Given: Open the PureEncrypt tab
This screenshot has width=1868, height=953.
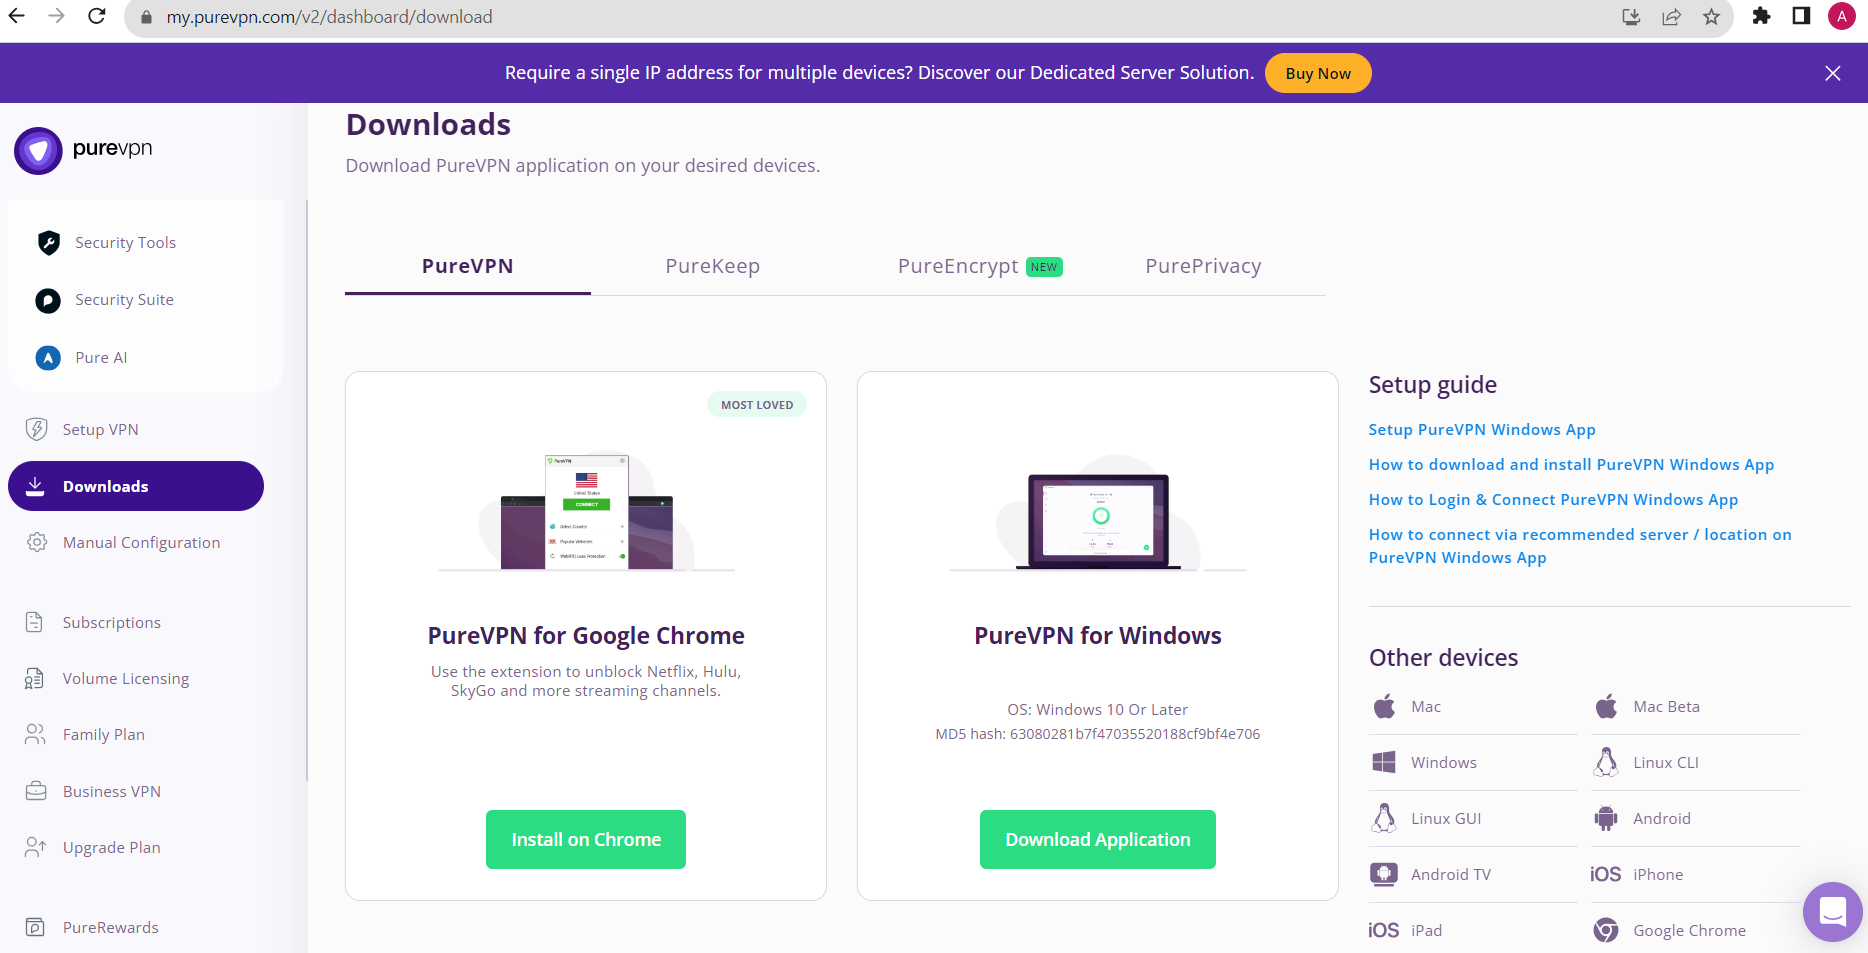Looking at the screenshot, I should (958, 267).
